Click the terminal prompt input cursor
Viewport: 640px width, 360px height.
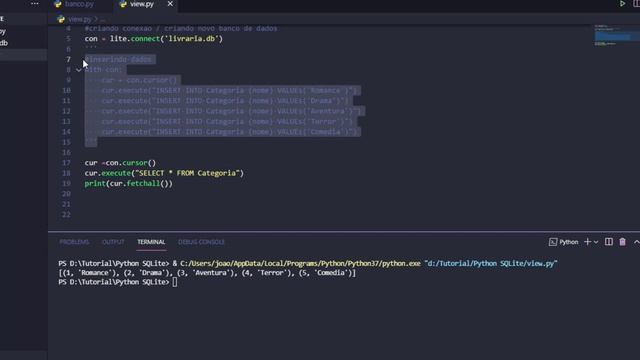[x=175, y=282]
